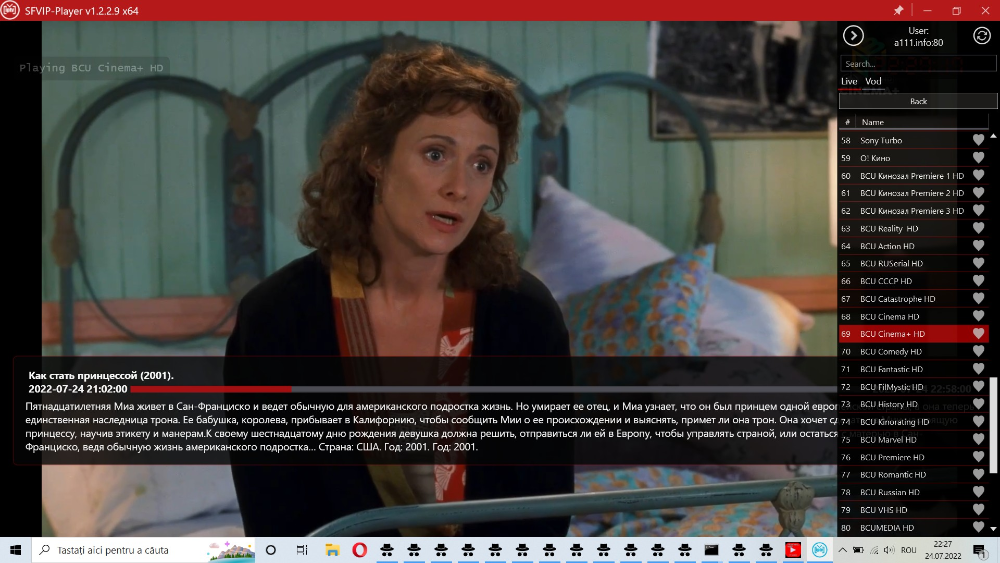Click the taskbar search box

pos(143,550)
